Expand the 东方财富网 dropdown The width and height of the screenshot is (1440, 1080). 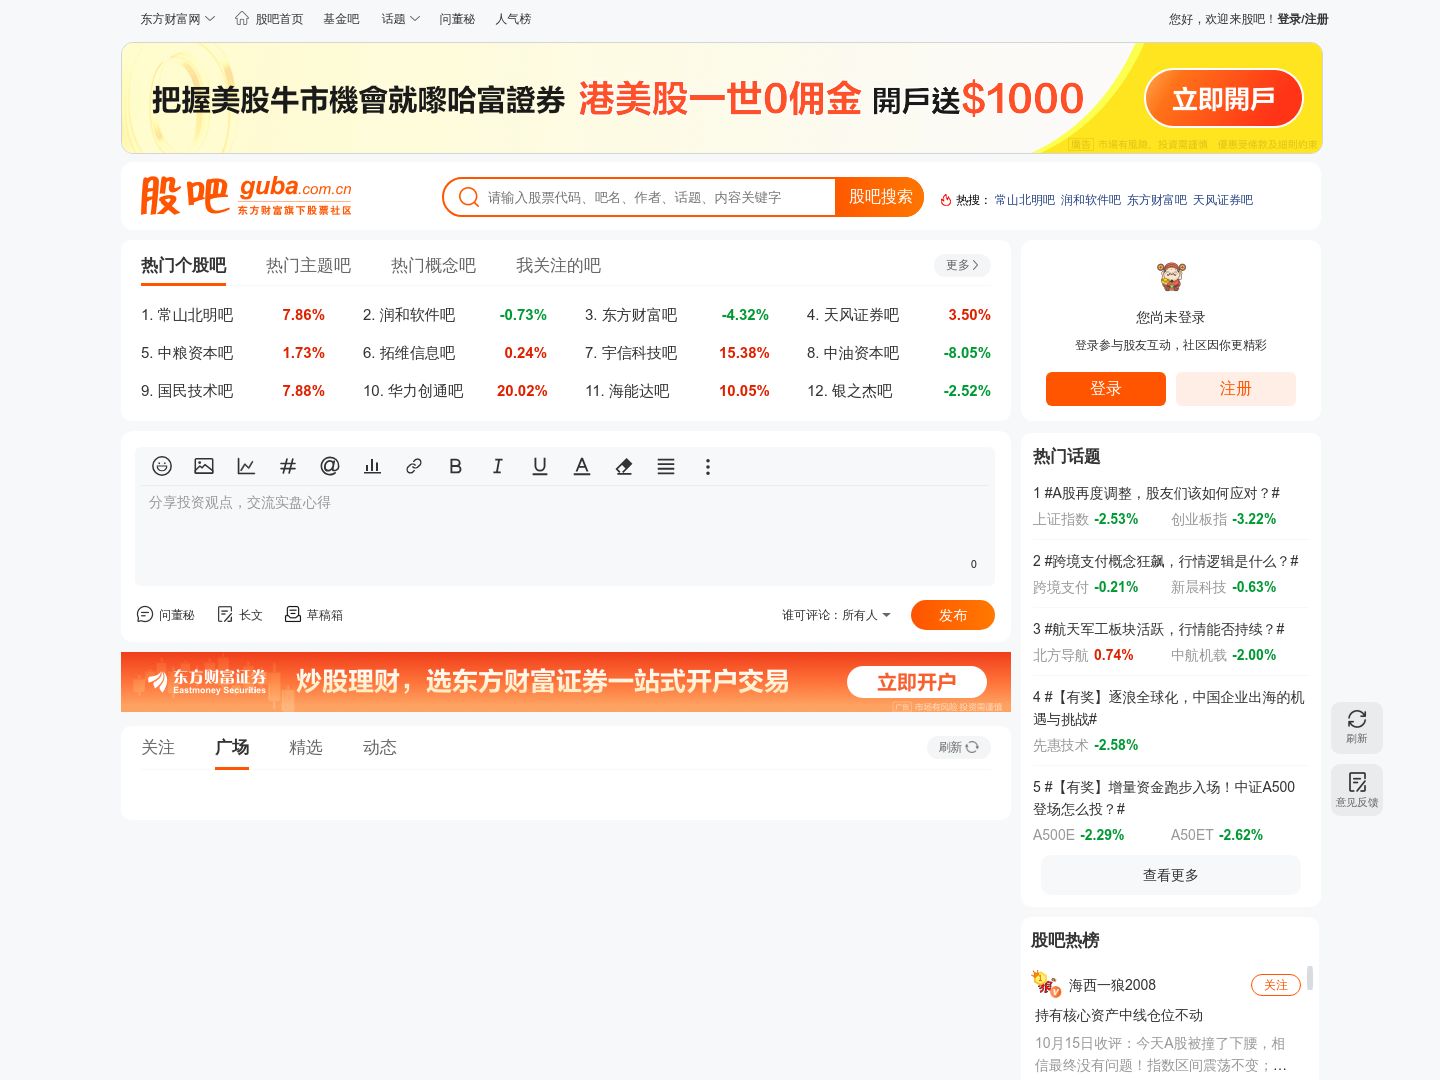[x=177, y=19]
